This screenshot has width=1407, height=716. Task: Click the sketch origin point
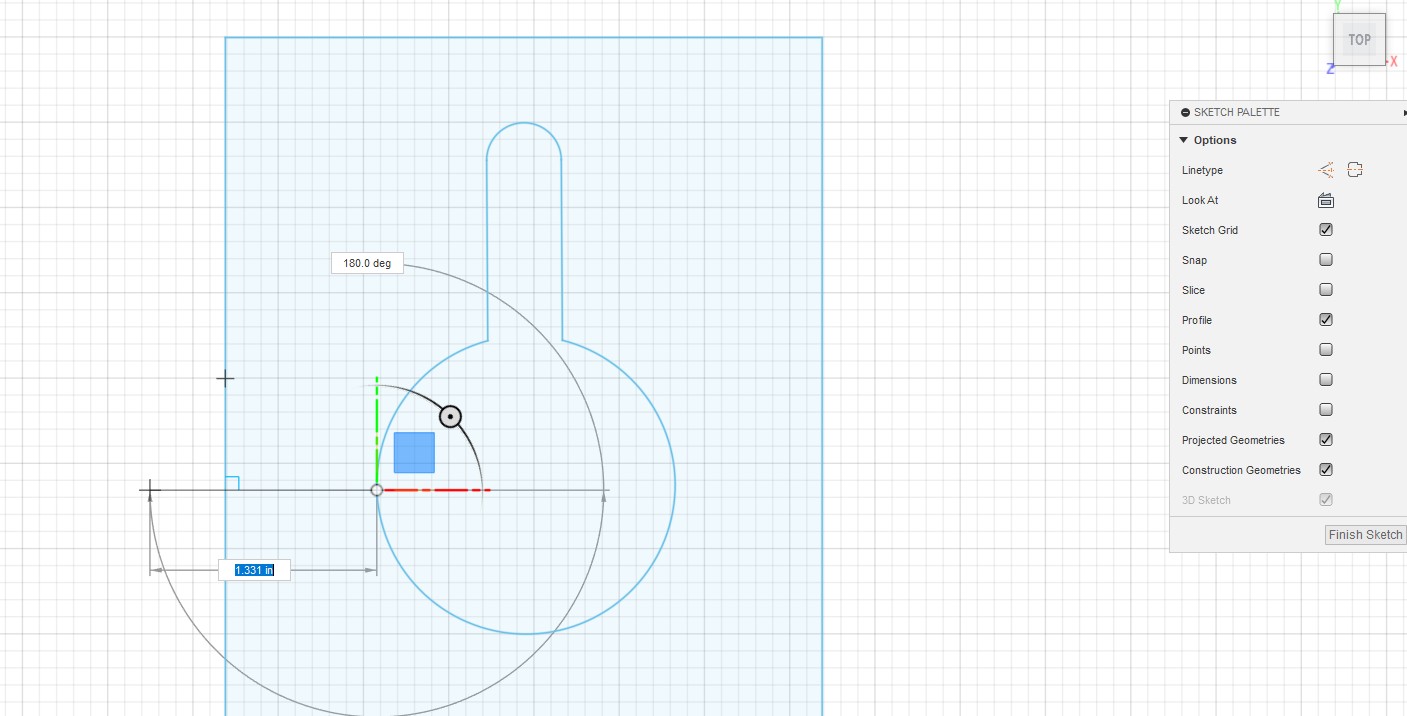(x=377, y=490)
